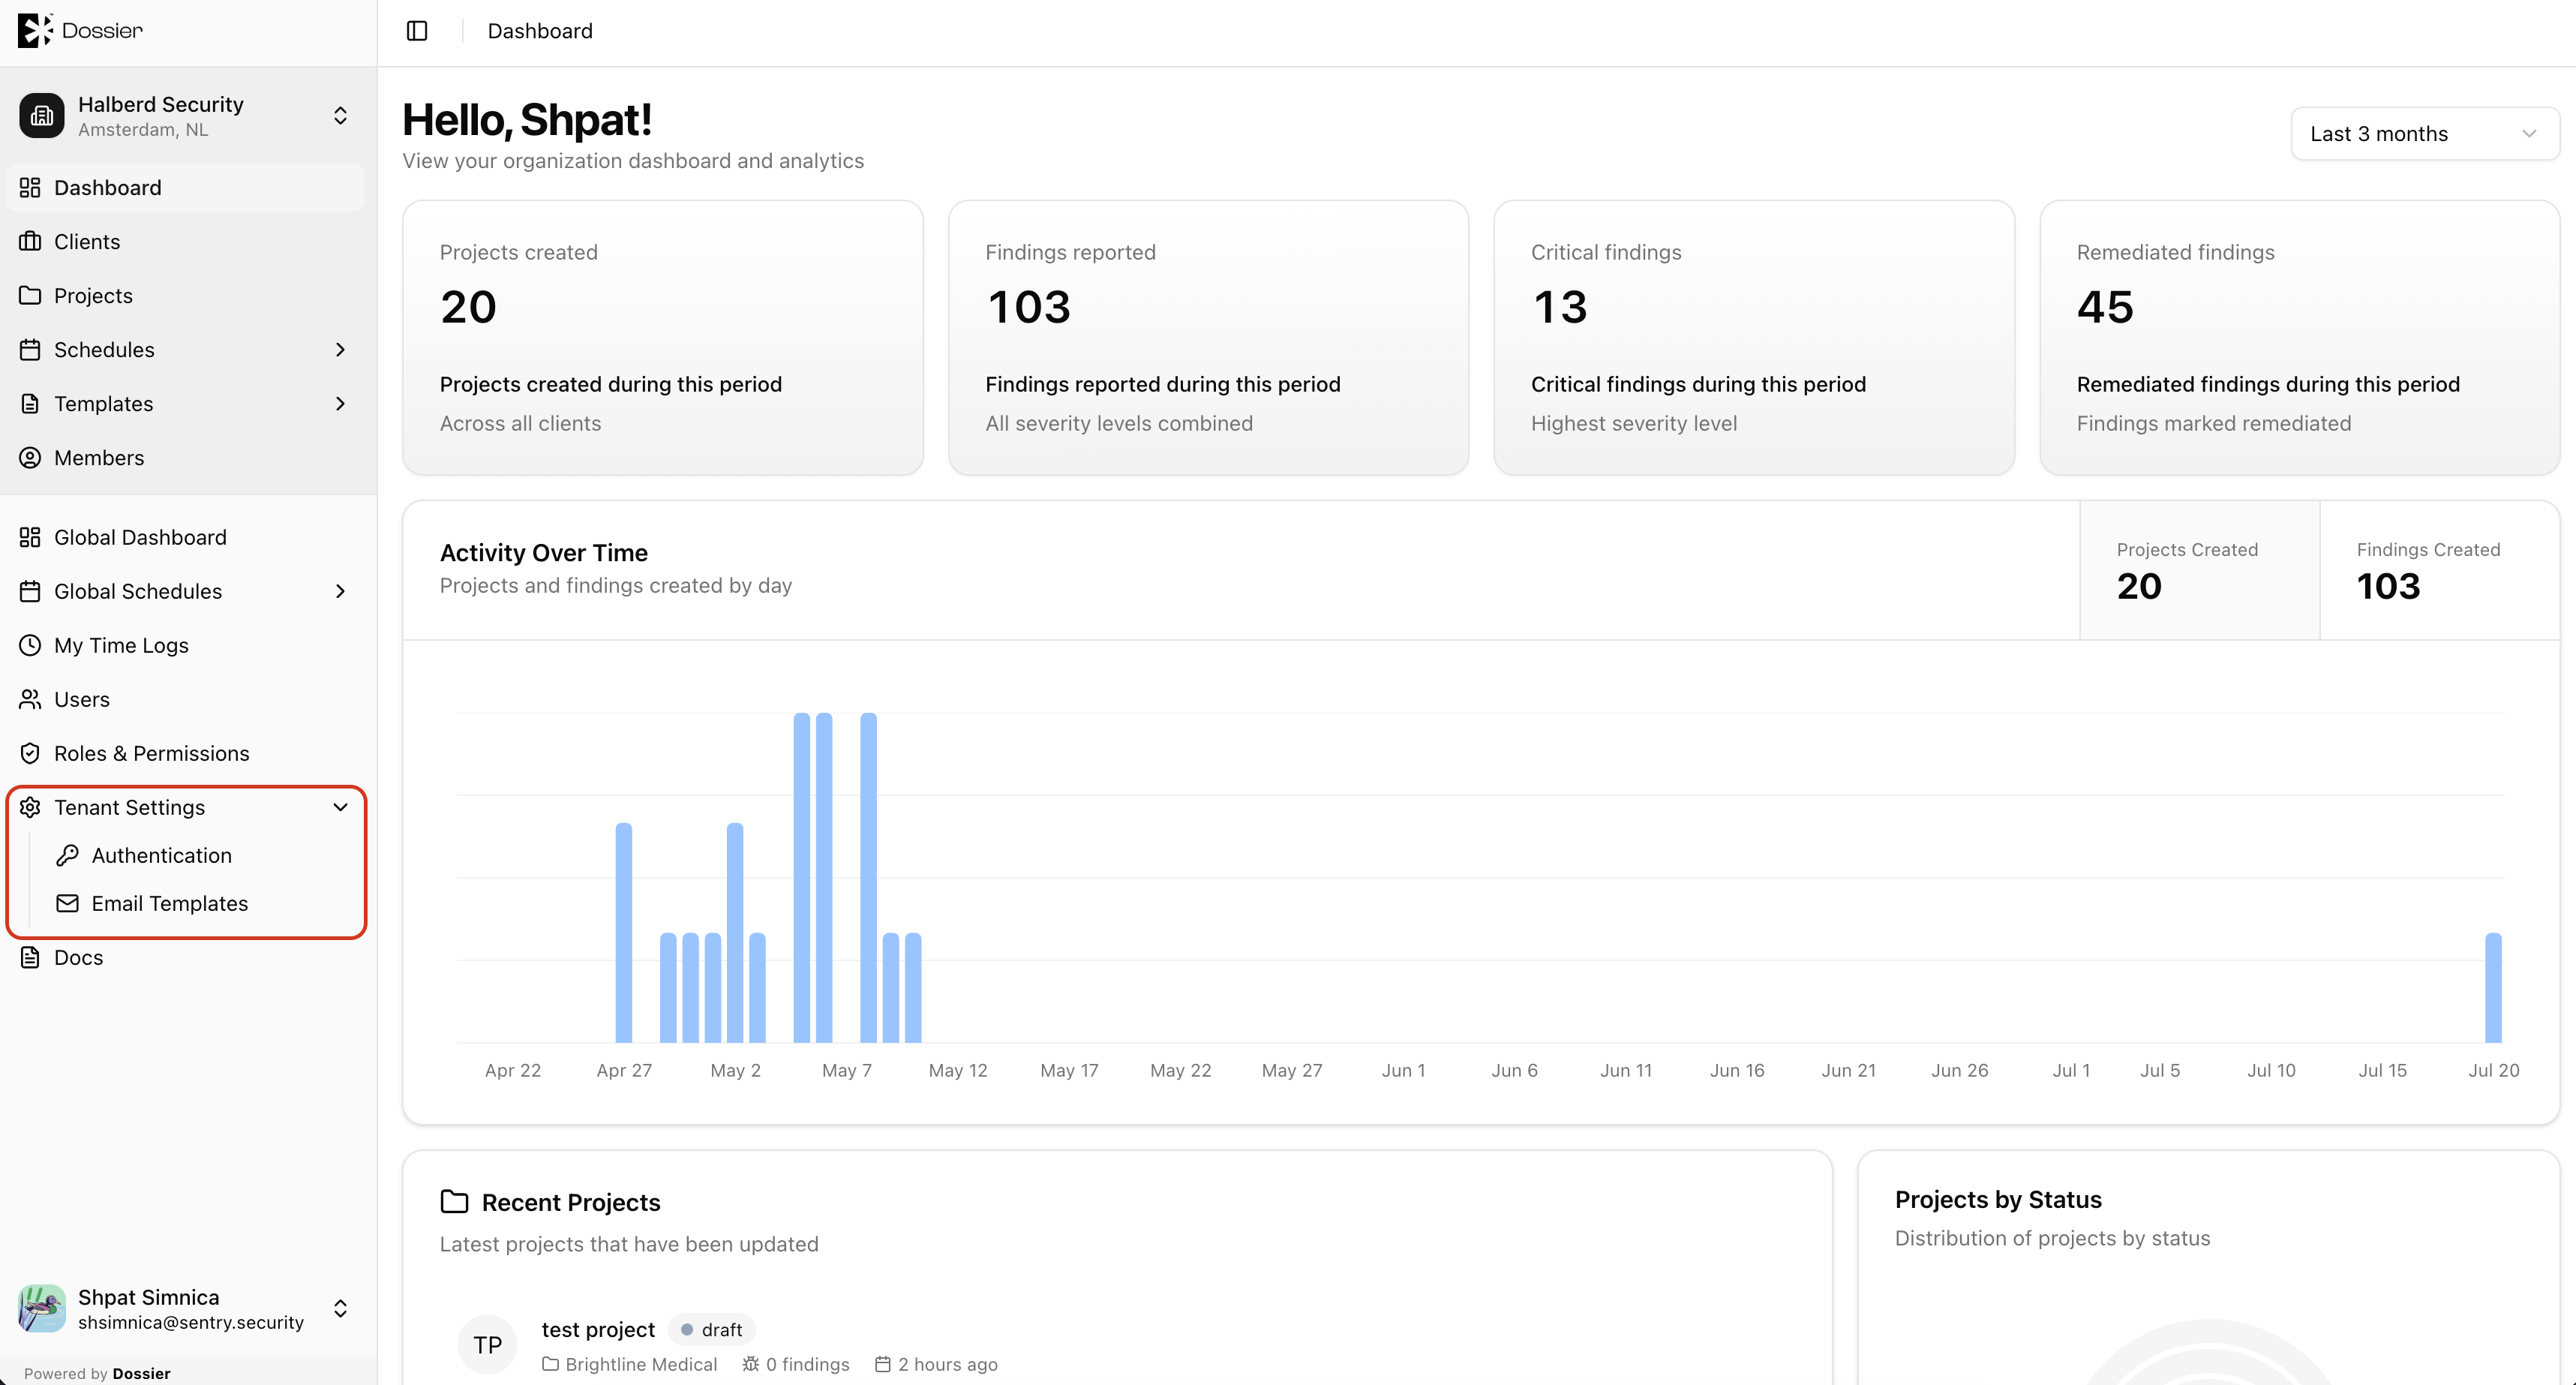
Task: Open the Shpat Simnica user menu chevron
Action: [x=340, y=1309]
